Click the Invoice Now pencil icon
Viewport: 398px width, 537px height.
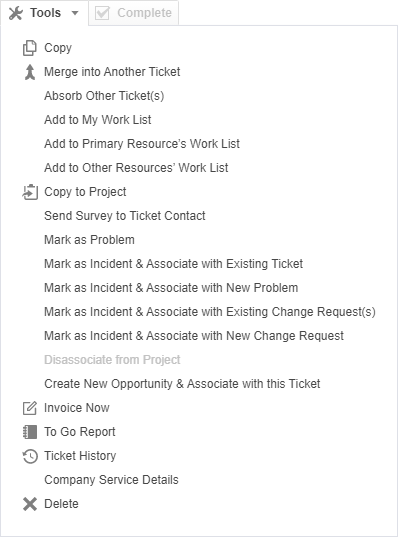coord(30,408)
